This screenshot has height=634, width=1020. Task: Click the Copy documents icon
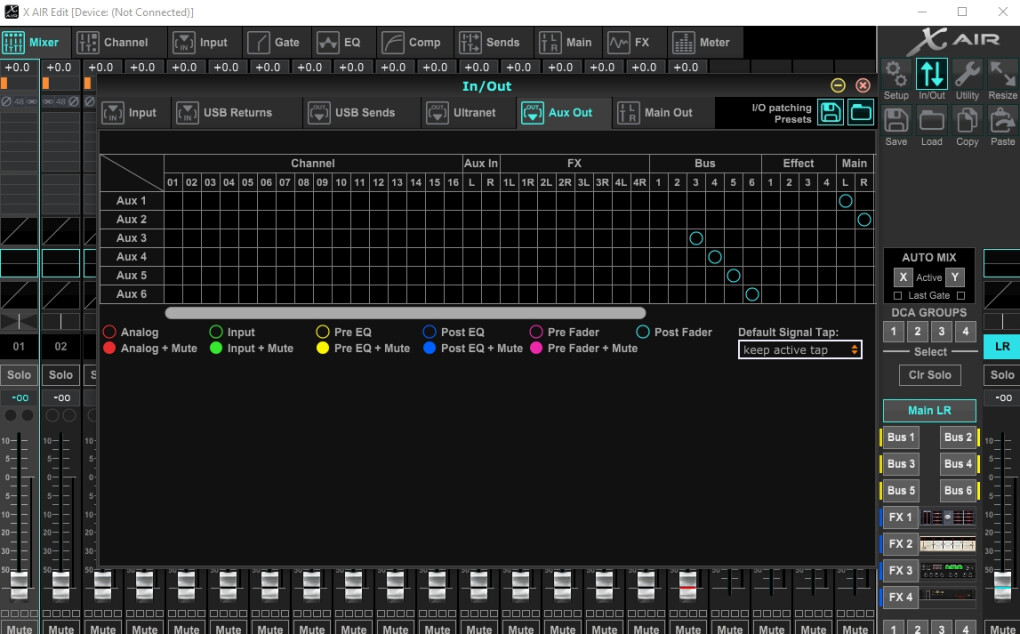click(x=967, y=120)
